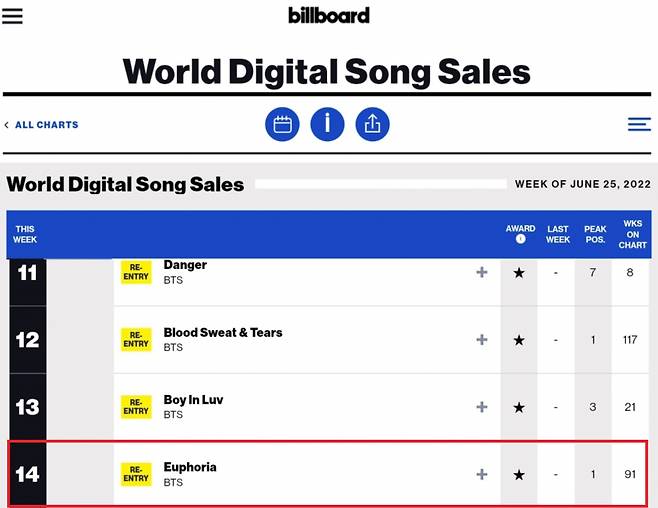The width and height of the screenshot is (658, 508).
Task: Click the share chart icon
Action: 372,124
